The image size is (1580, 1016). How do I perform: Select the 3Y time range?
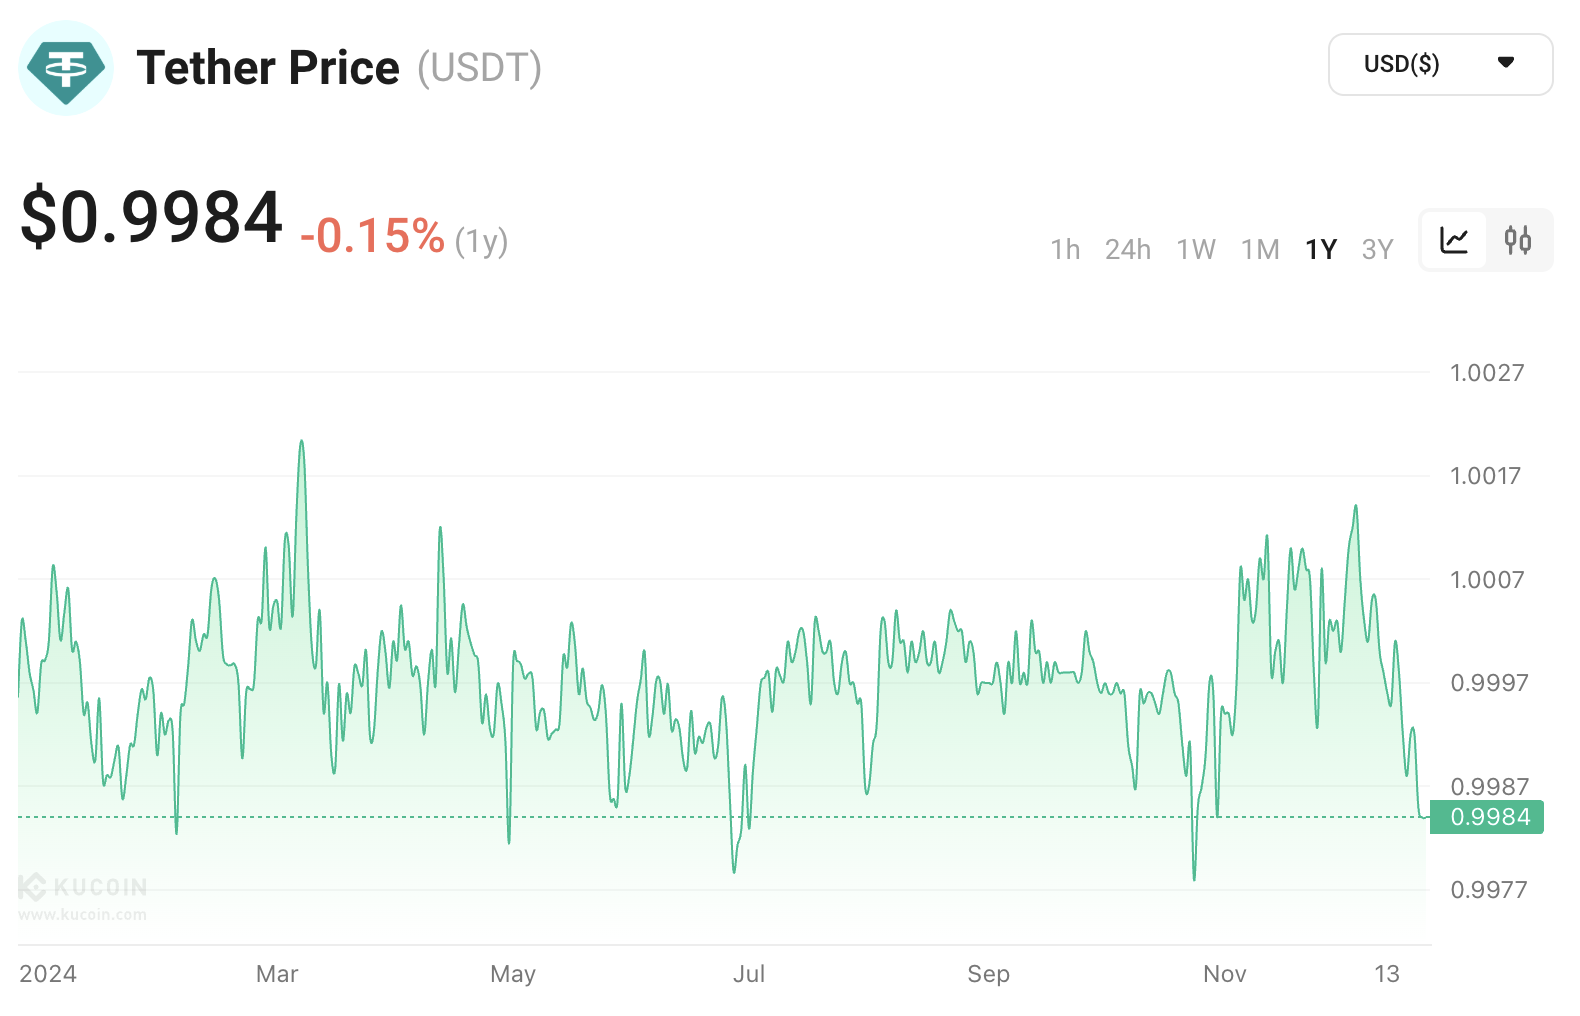pyautogui.click(x=1377, y=249)
